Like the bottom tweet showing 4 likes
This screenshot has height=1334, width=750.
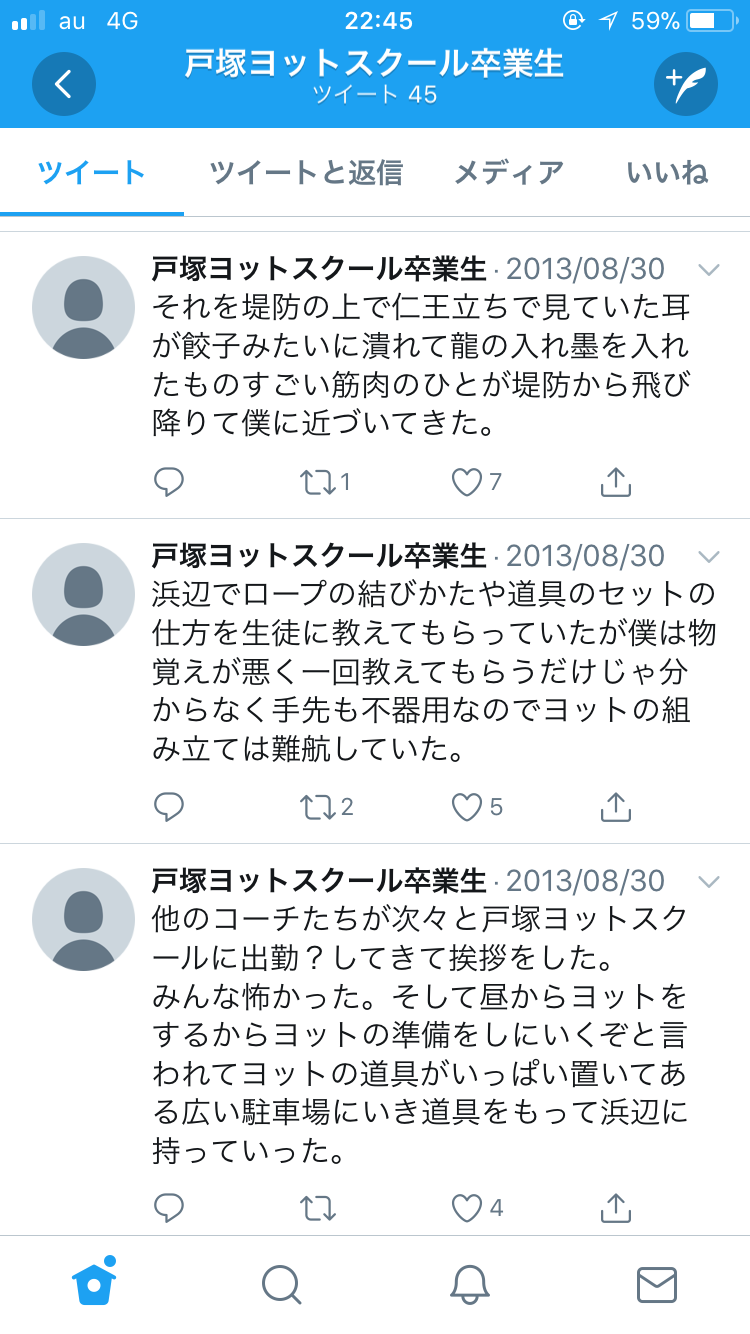coord(467,1208)
